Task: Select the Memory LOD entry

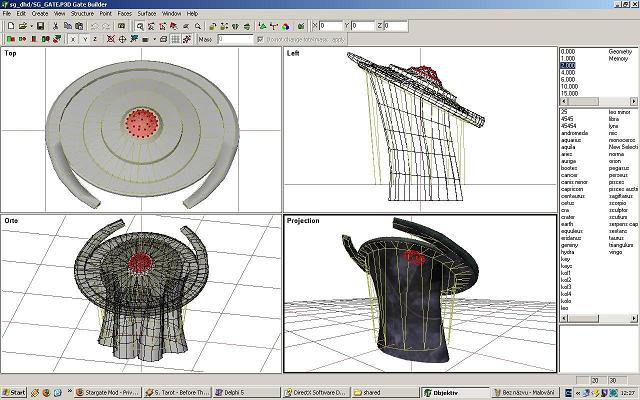Action: (618, 58)
